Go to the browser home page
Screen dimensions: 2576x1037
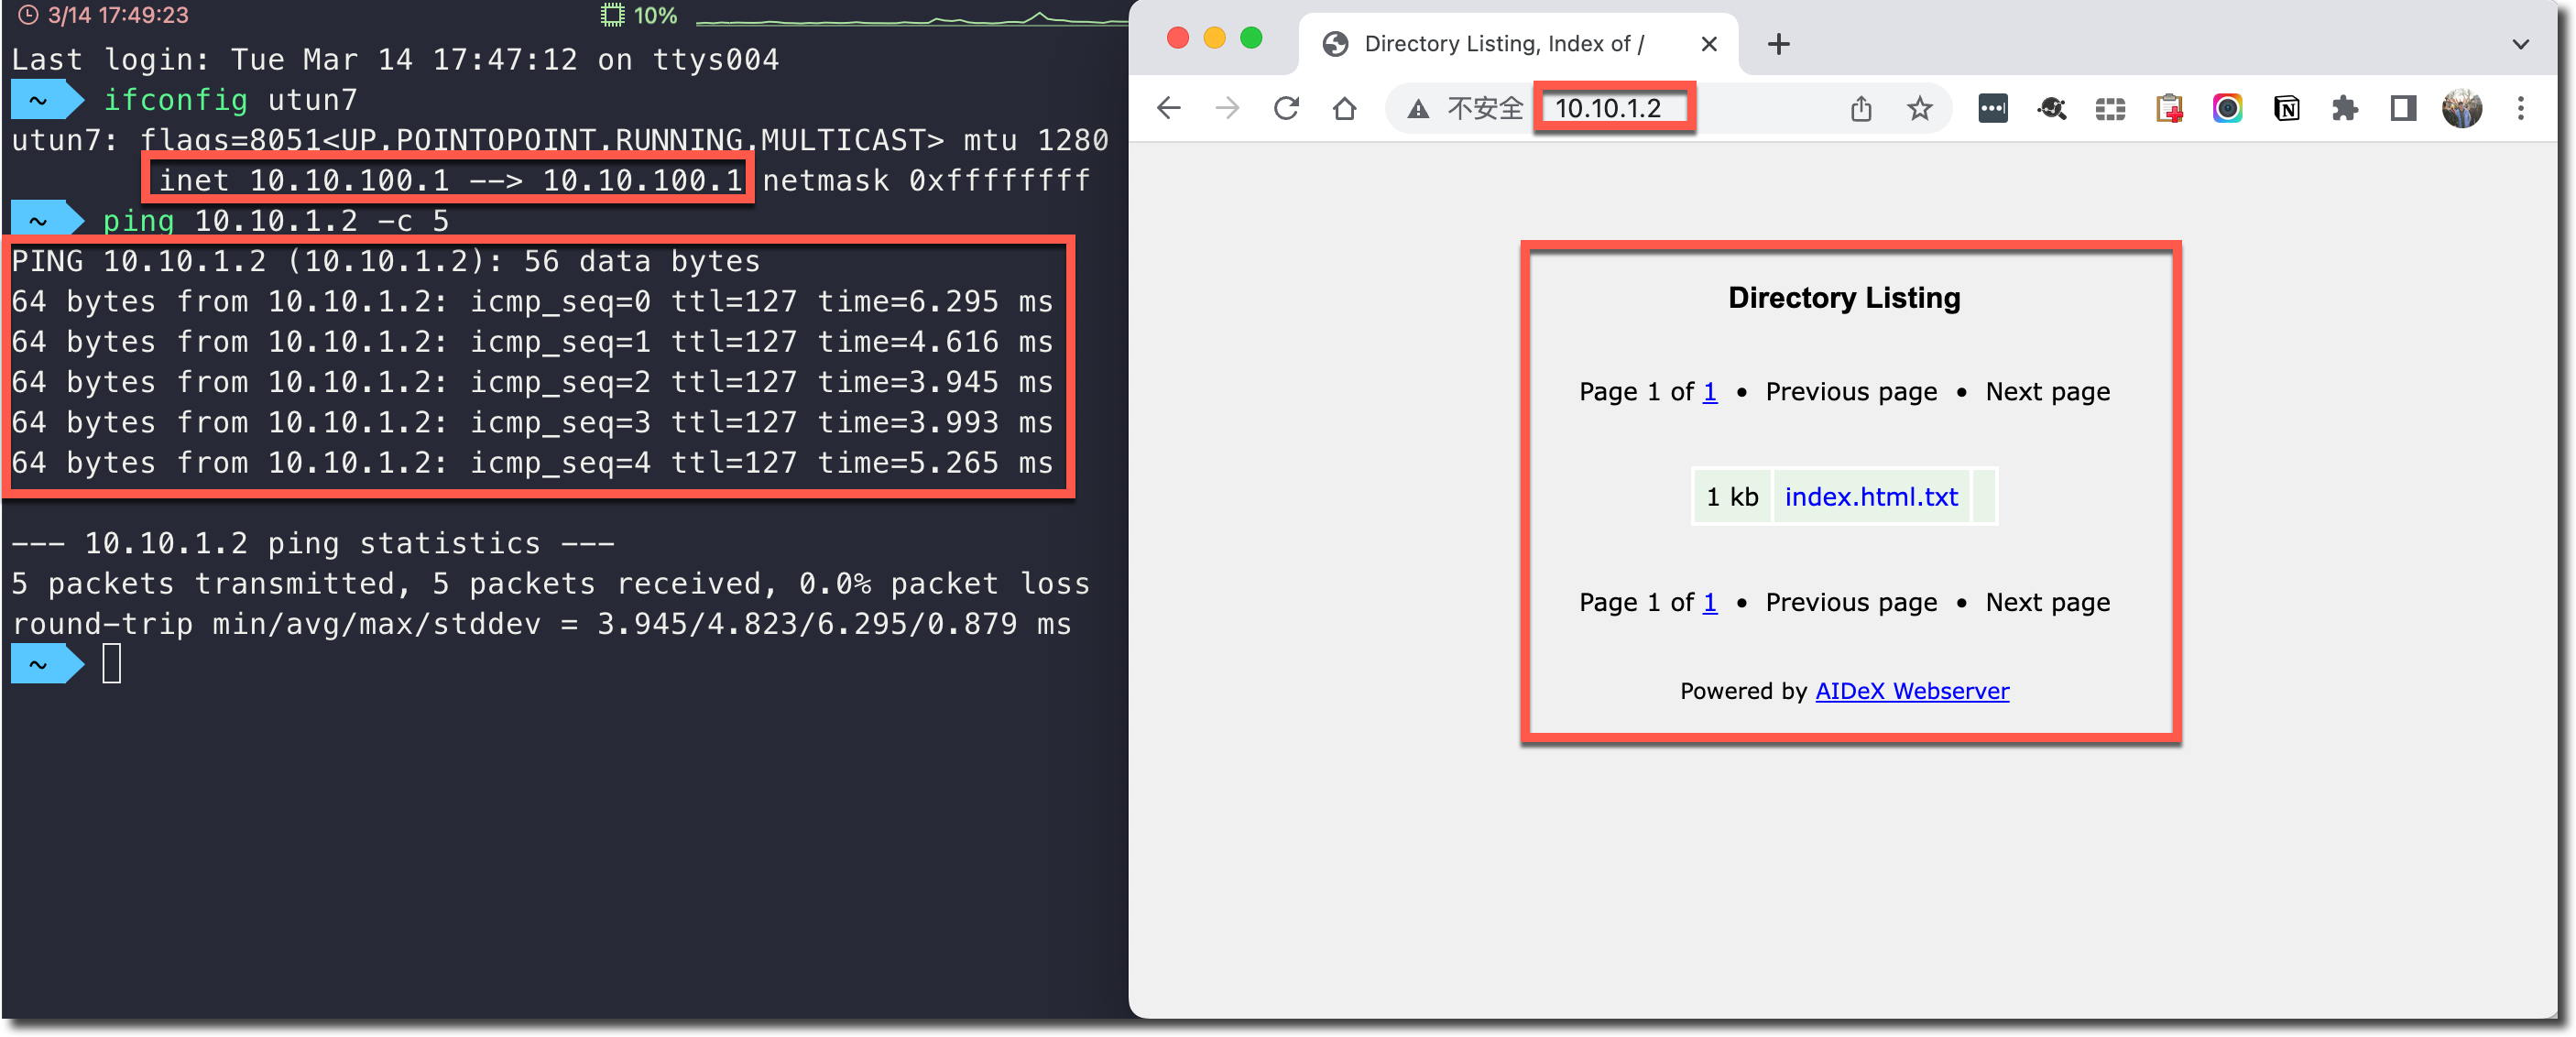coord(1344,108)
